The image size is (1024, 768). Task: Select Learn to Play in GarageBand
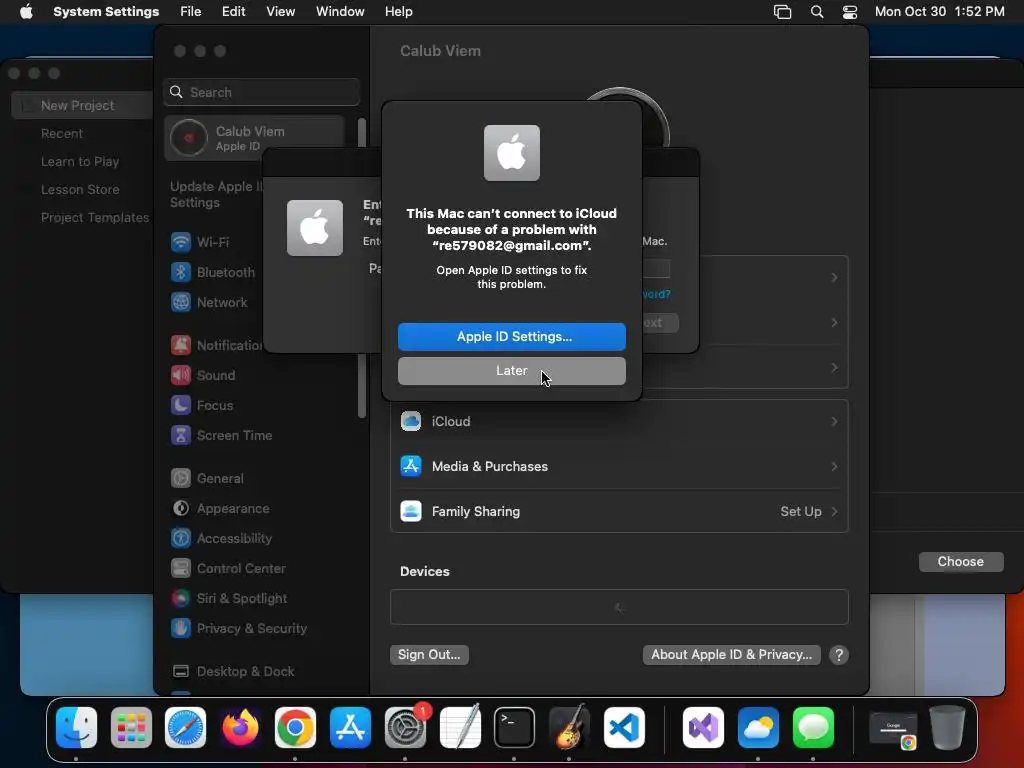click(x=80, y=161)
